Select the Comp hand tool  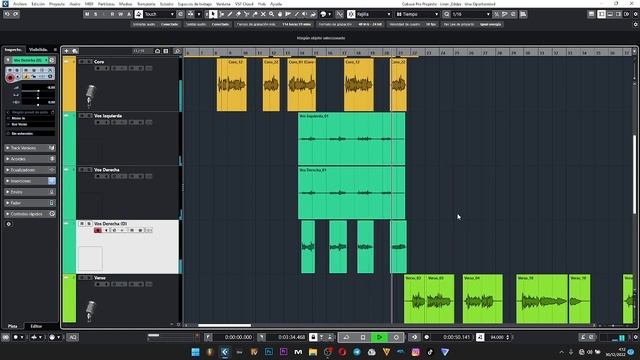(280, 14)
